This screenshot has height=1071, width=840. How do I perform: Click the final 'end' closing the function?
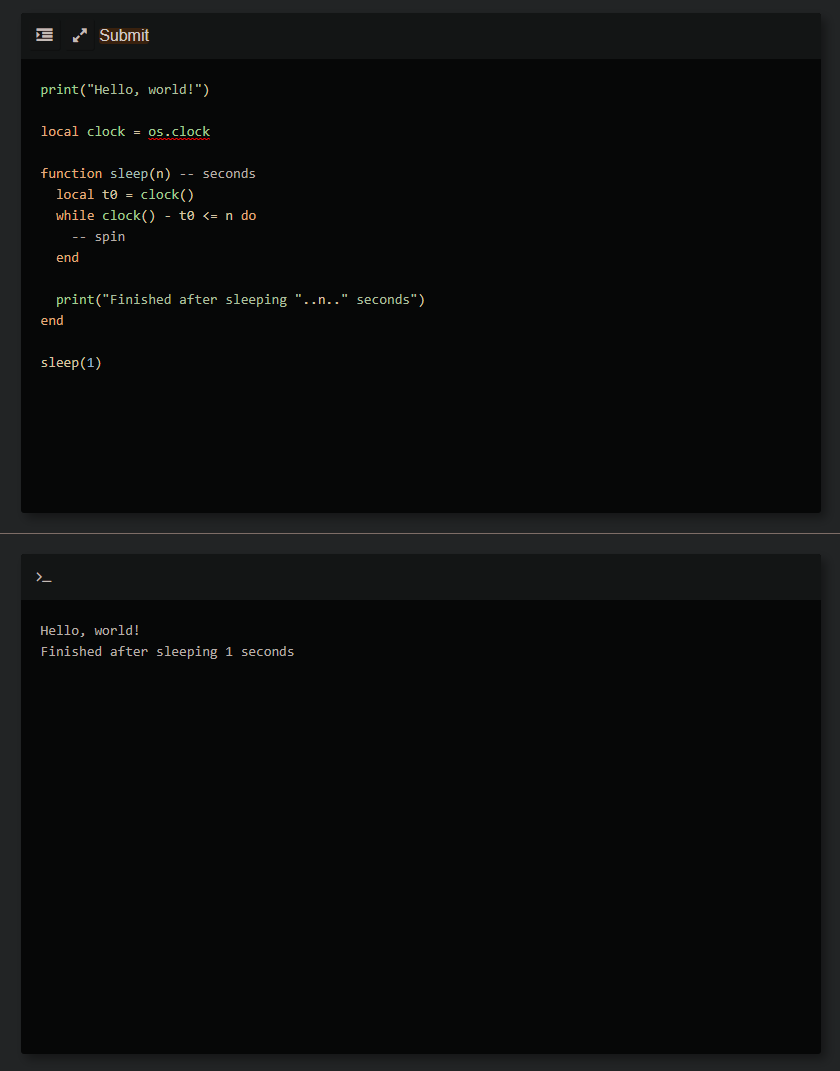pyautogui.click(x=52, y=320)
